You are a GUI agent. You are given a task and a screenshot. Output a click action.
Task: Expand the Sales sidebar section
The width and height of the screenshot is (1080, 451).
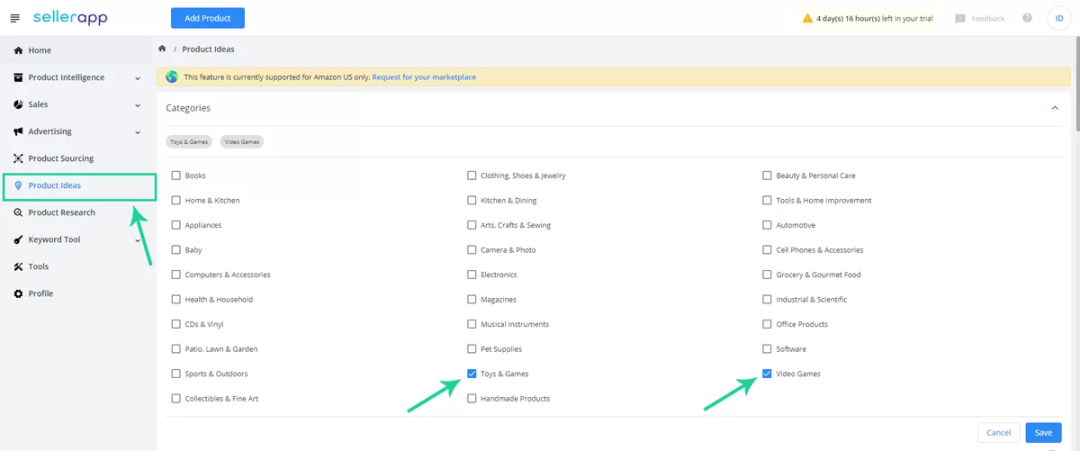138,105
